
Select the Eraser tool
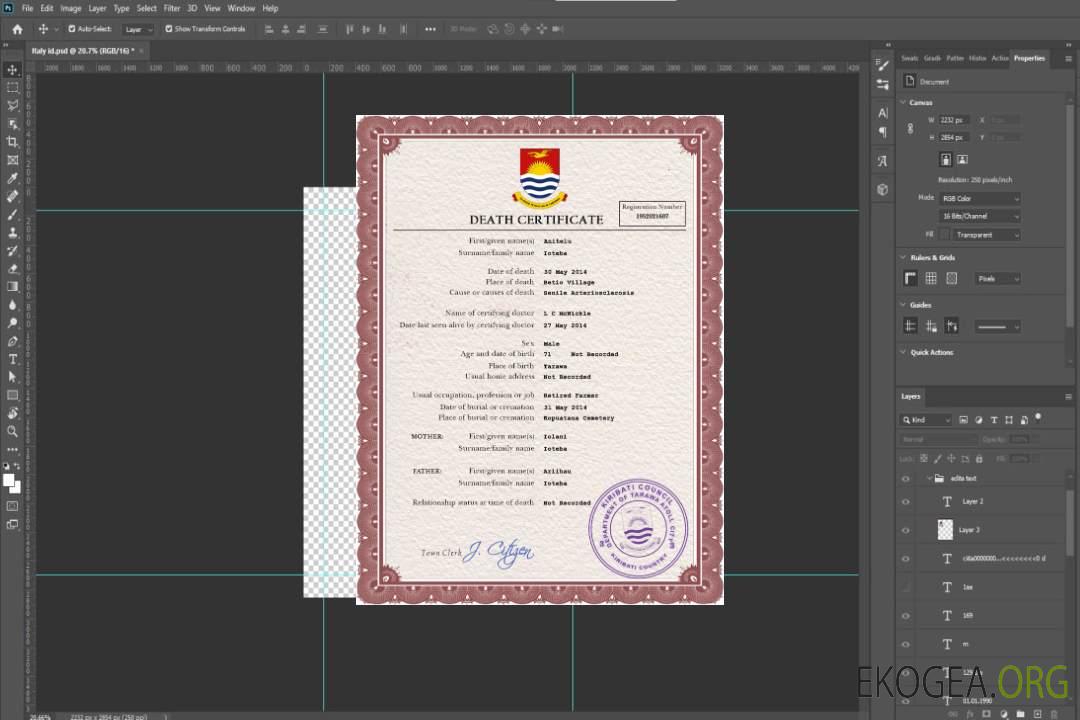[12, 269]
